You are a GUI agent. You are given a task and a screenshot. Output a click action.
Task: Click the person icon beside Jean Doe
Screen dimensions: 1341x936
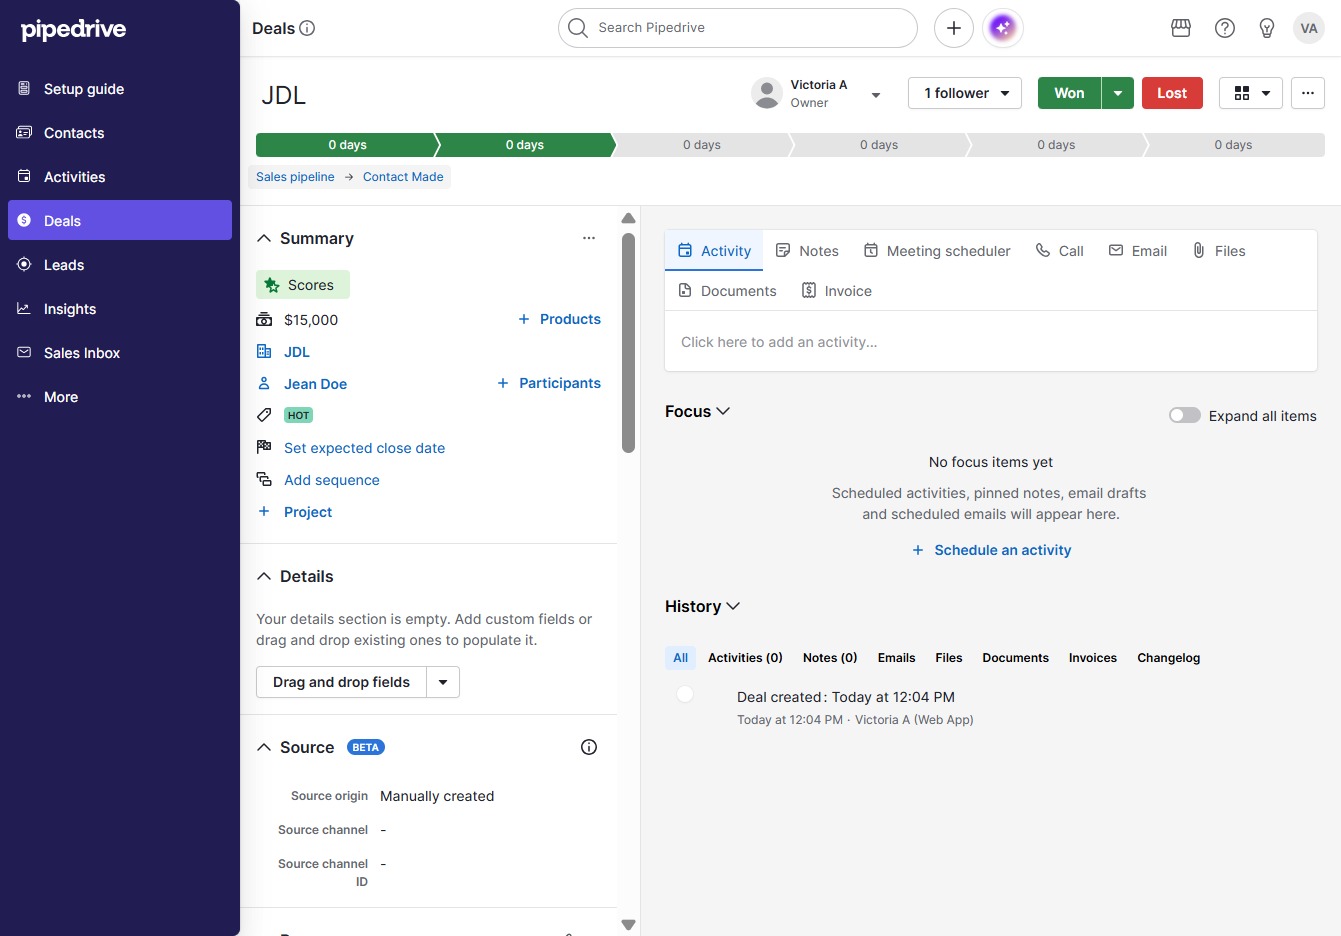pyautogui.click(x=264, y=384)
